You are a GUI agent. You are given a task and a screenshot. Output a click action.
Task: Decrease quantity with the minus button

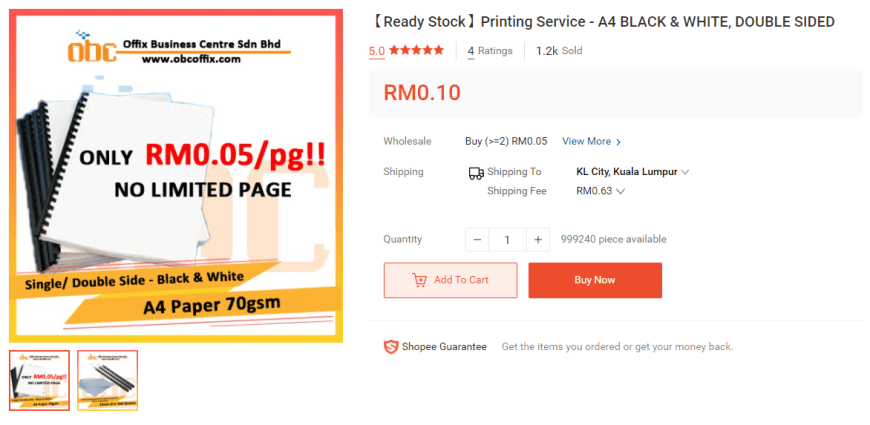(x=477, y=240)
